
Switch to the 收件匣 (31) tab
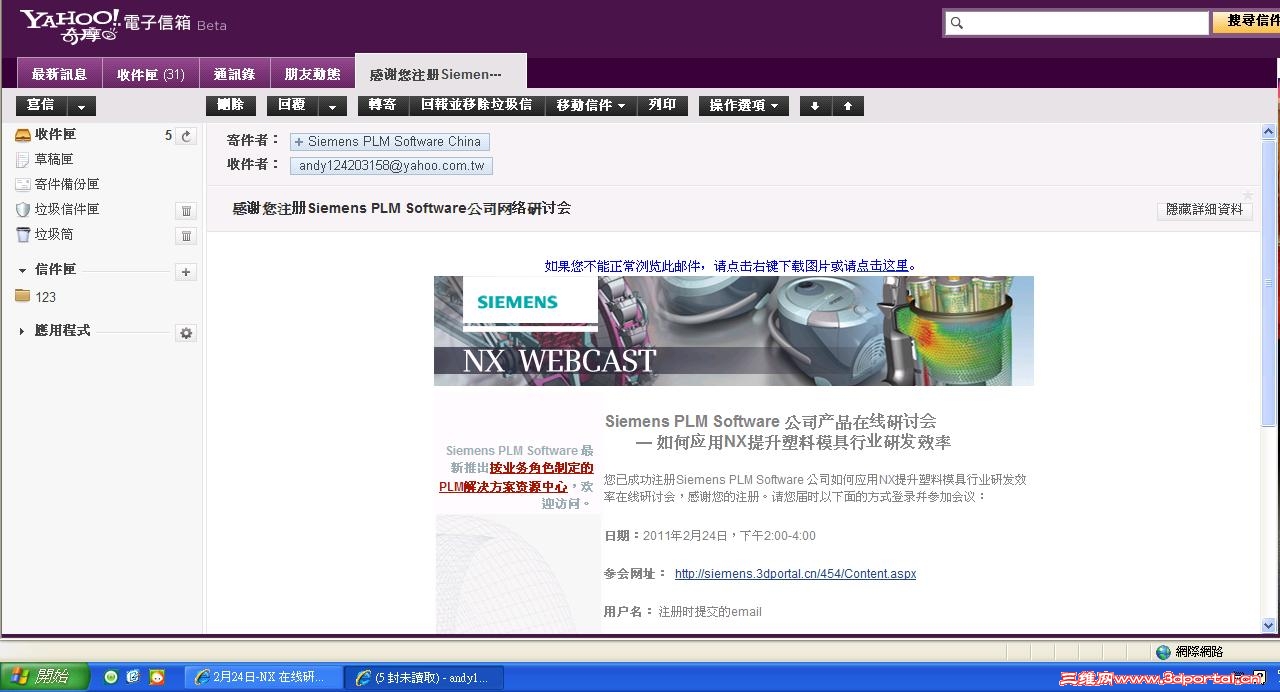click(x=150, y=74)
